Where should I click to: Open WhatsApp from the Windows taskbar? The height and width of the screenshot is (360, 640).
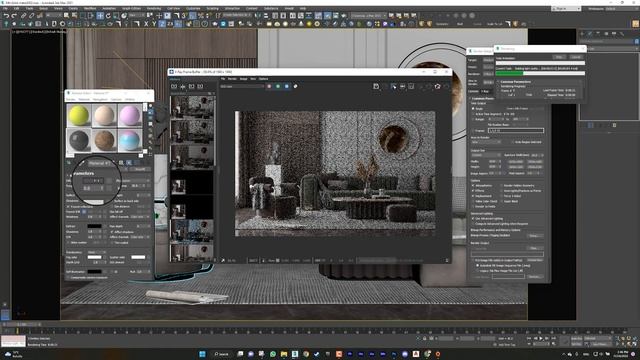[273, 354]
